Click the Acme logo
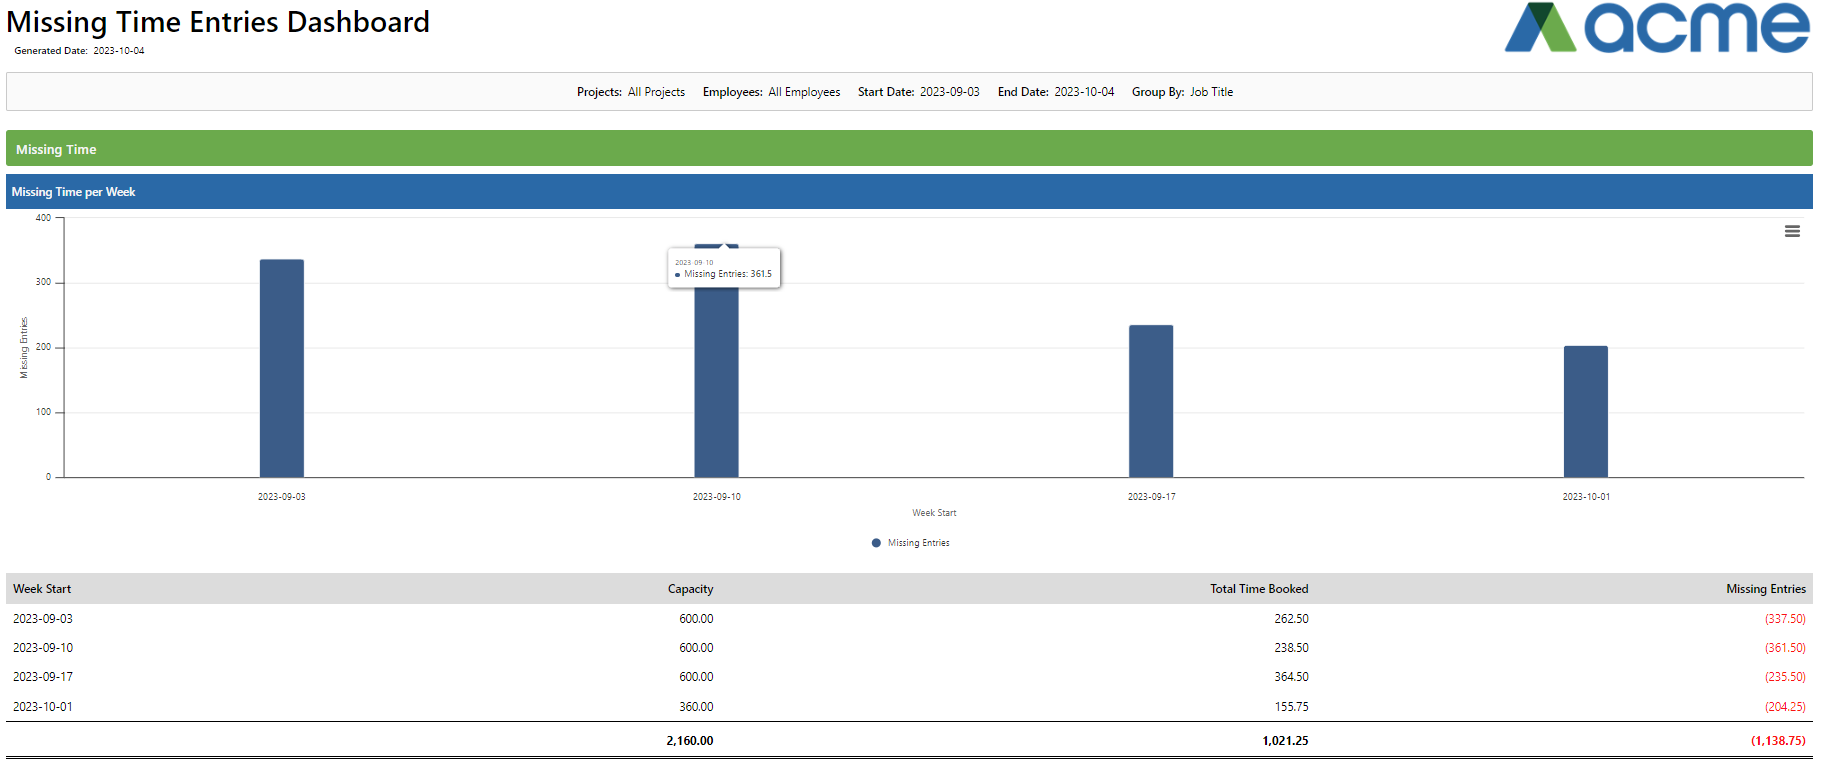The height and width of the screenshot is (769, 1832). [x=1657, y=28]
